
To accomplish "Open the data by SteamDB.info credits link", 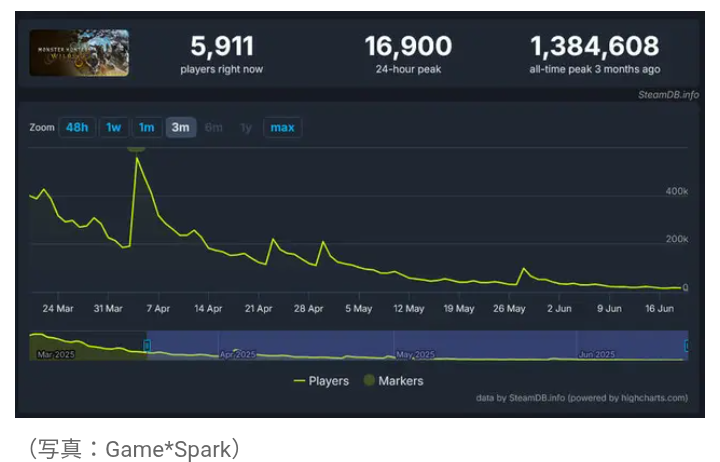I will tap(581, 398).
